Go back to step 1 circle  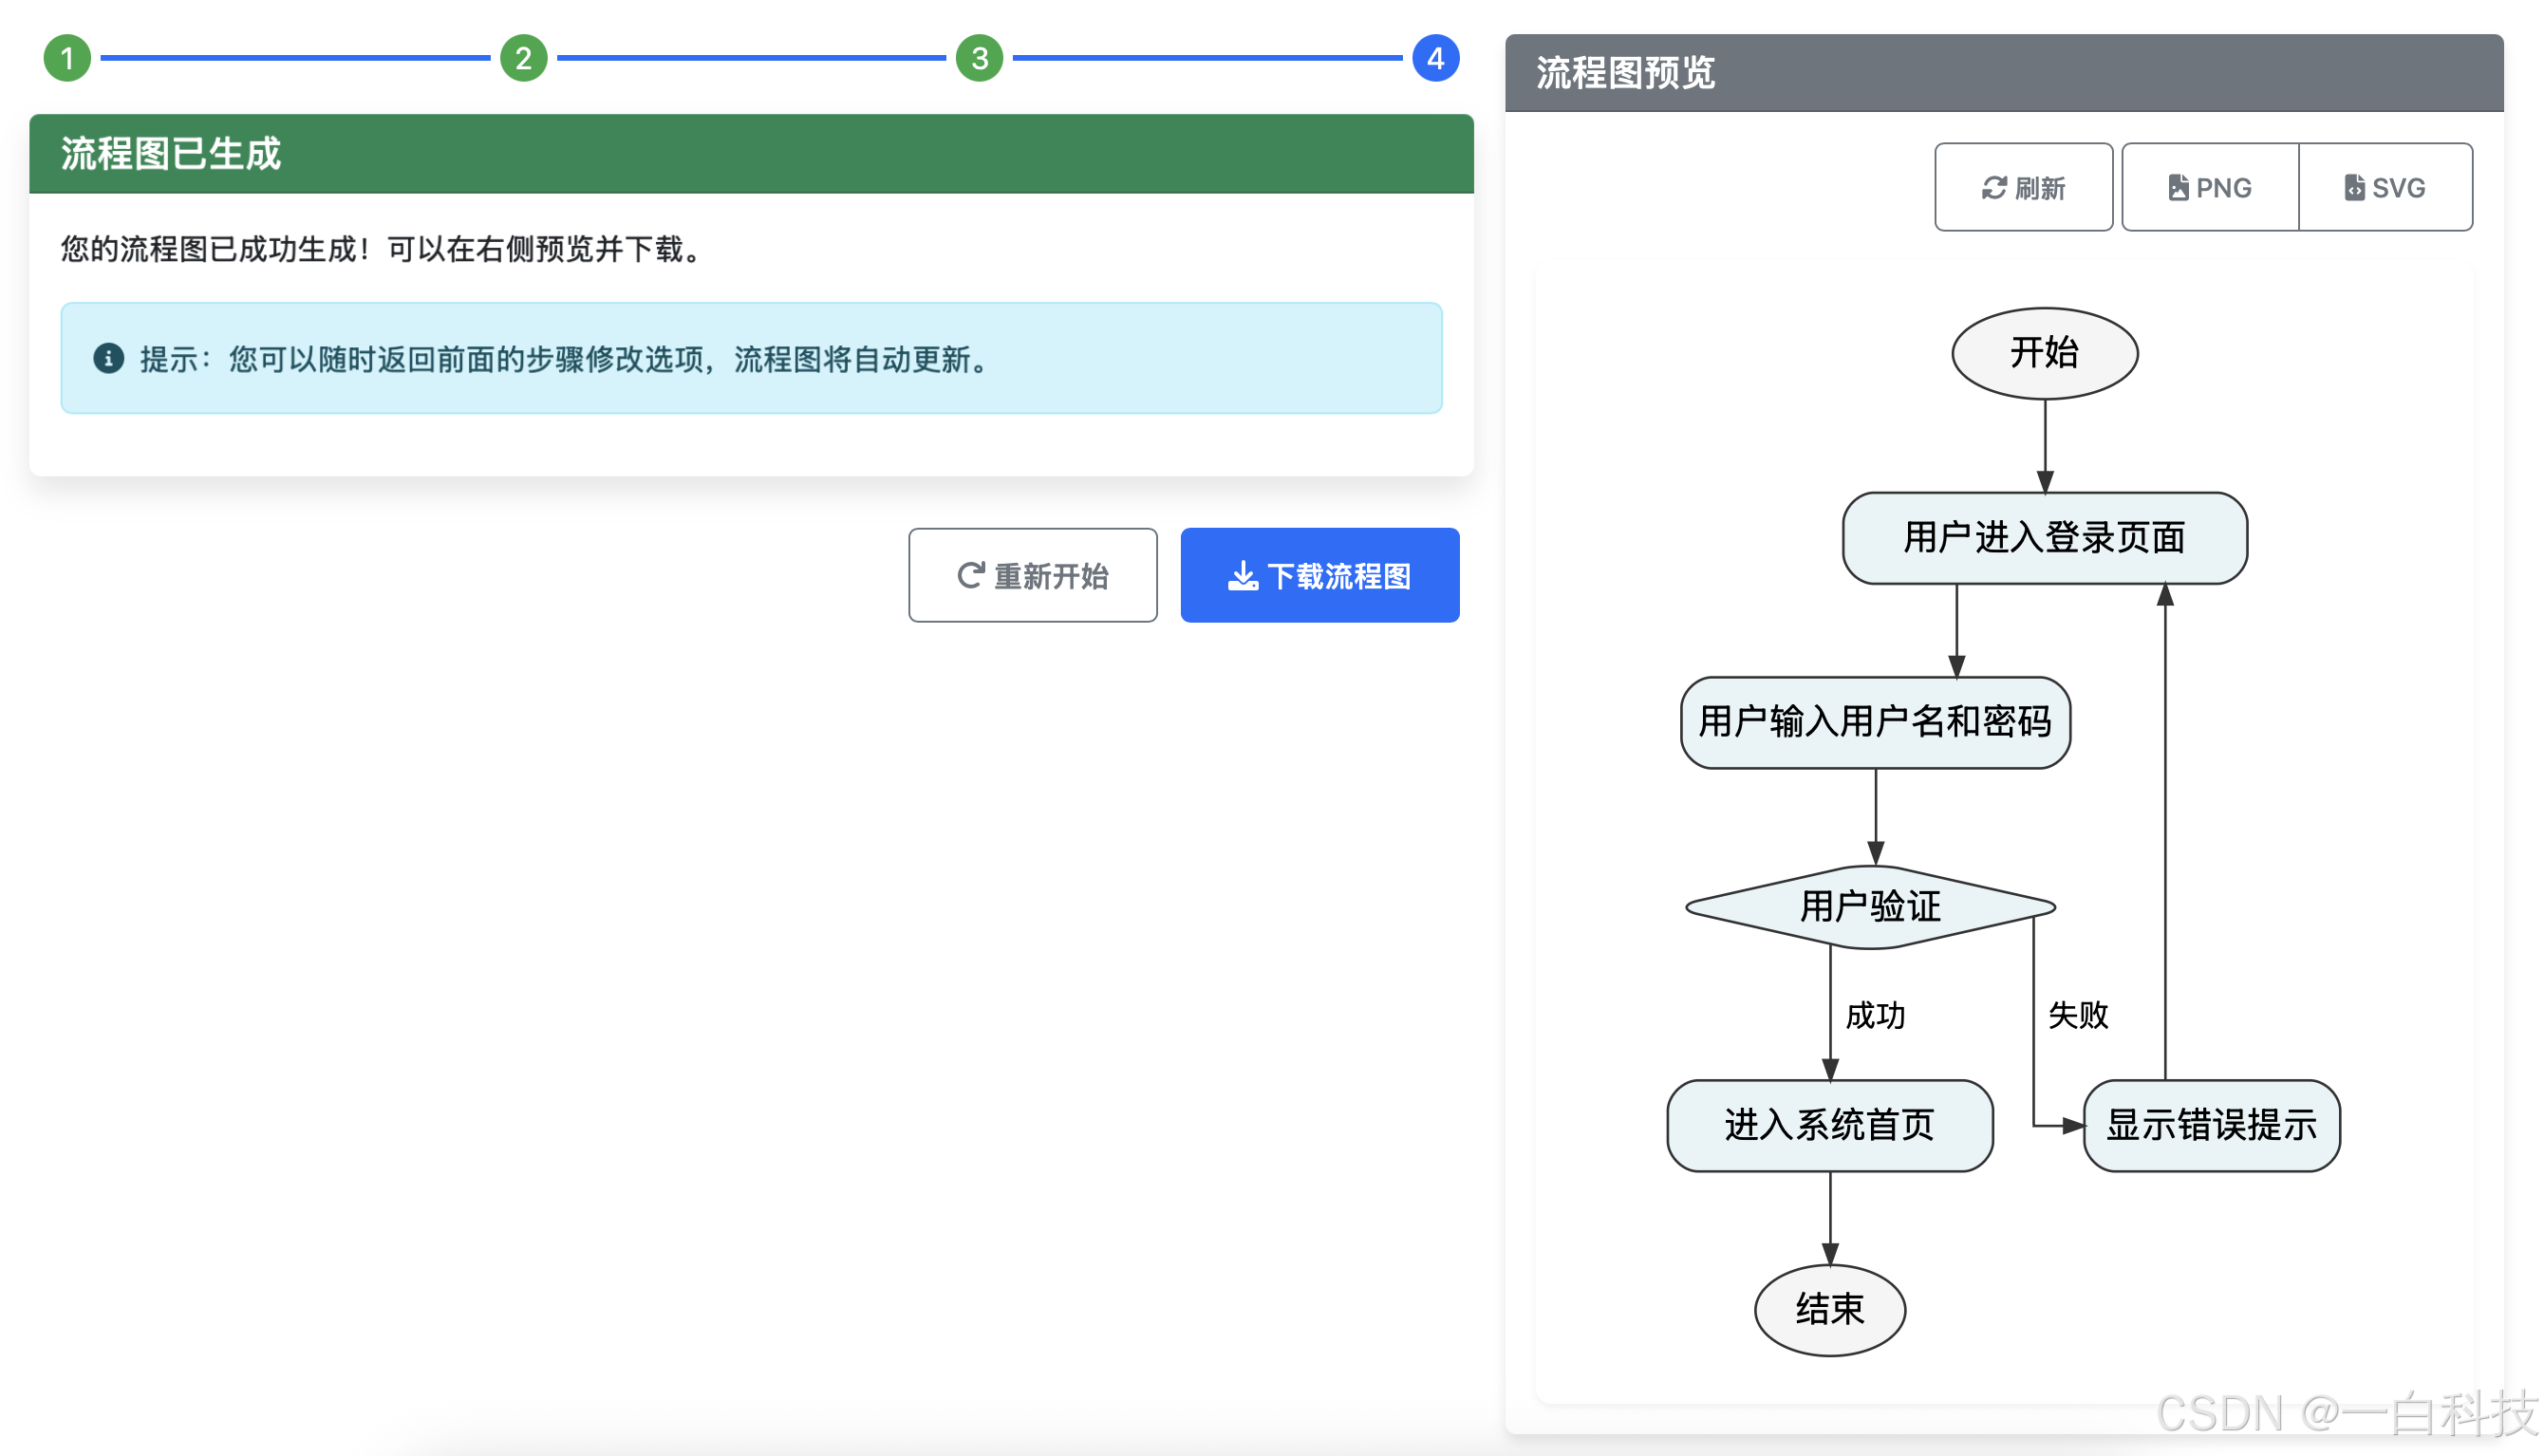tap(67, 58)
